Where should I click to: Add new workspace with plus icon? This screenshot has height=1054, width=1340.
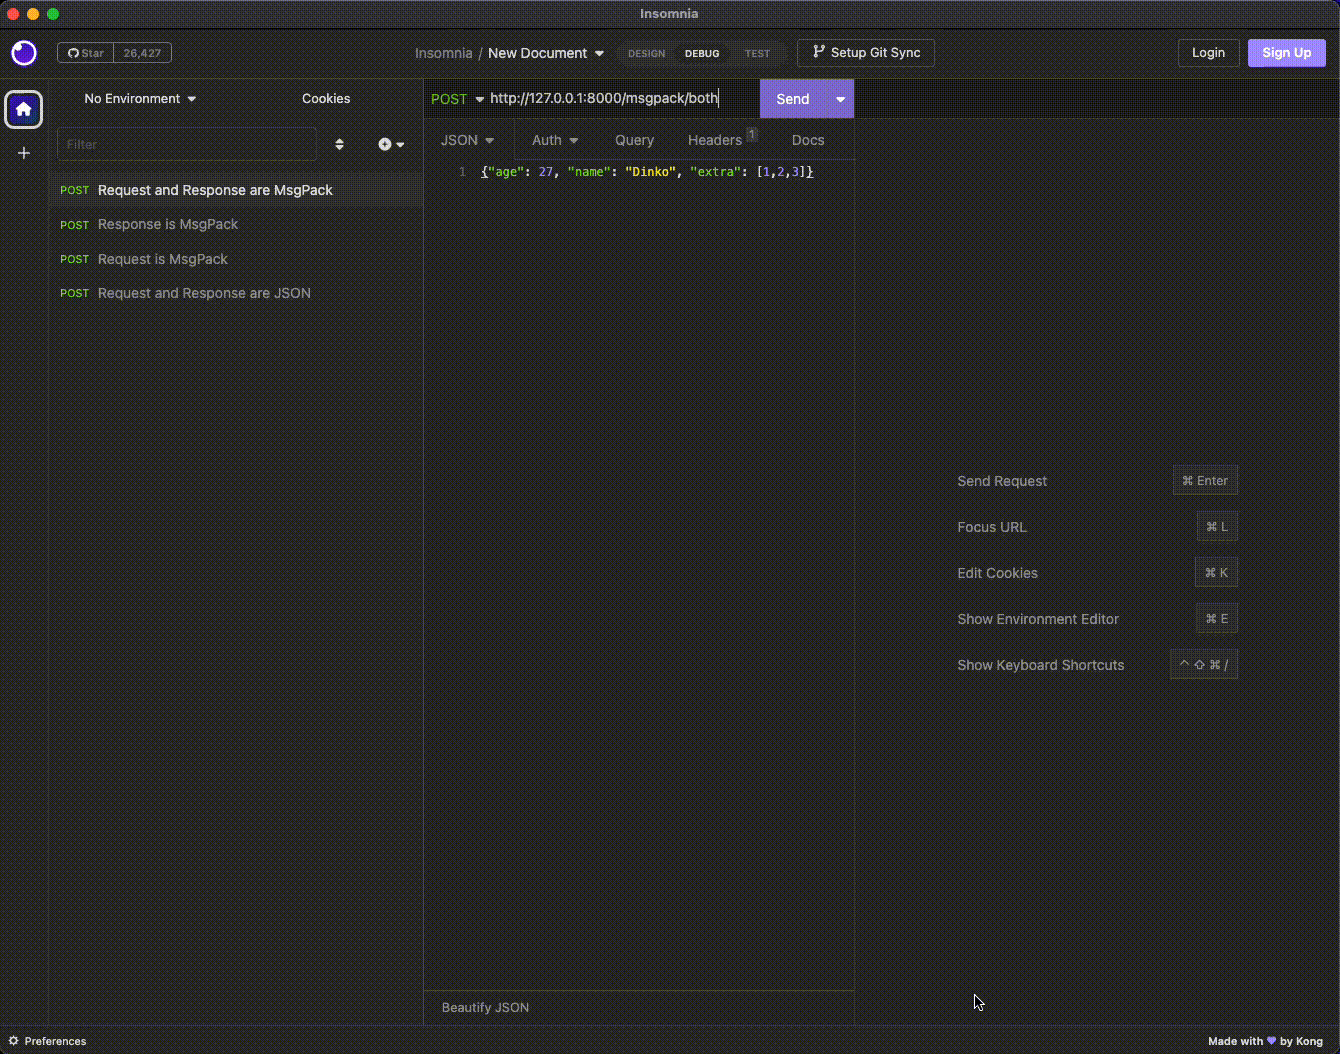coord(24,153)
